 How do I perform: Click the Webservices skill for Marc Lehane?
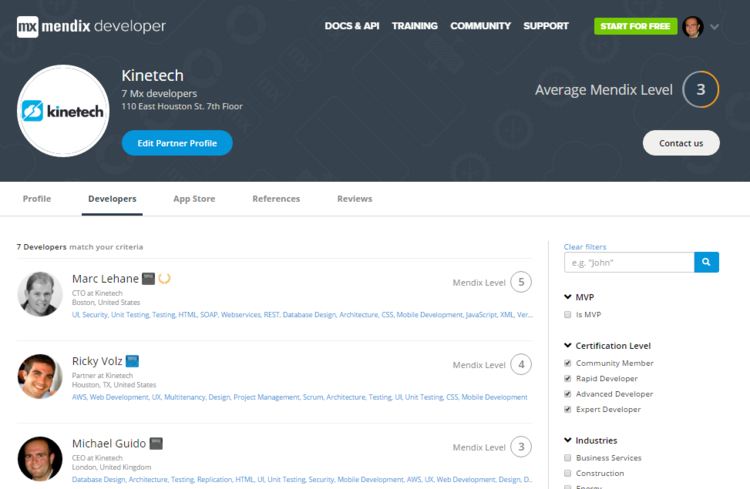point(241,315)
